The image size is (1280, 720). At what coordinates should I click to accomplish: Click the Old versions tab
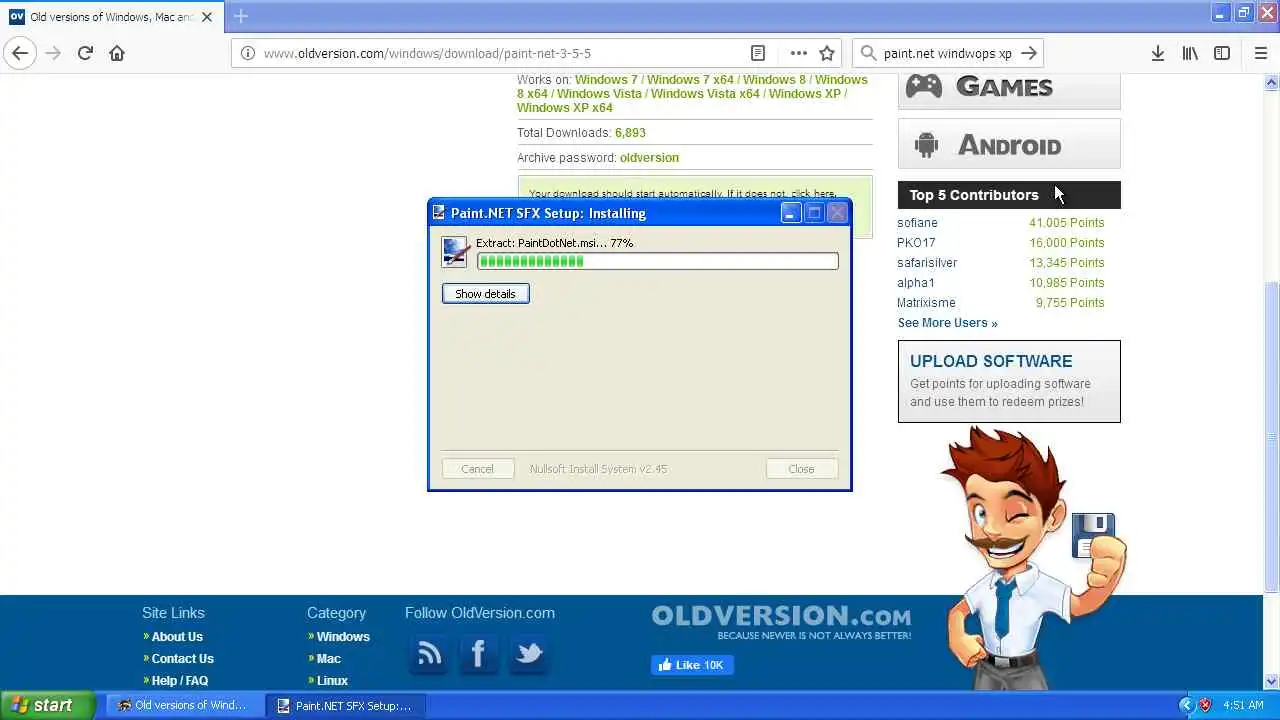pyautogui.click(x=110, y=17)
